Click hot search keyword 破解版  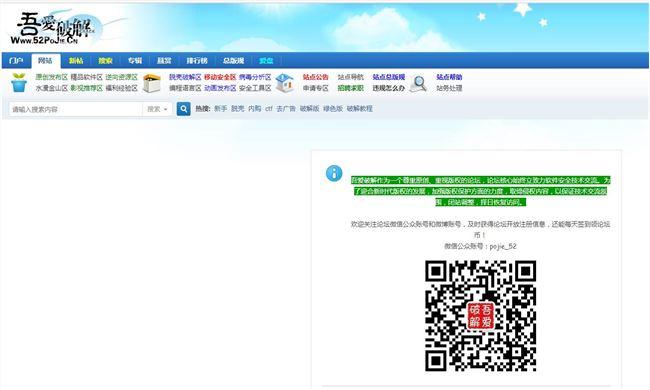pyautogui.click(x=309, y=109)
